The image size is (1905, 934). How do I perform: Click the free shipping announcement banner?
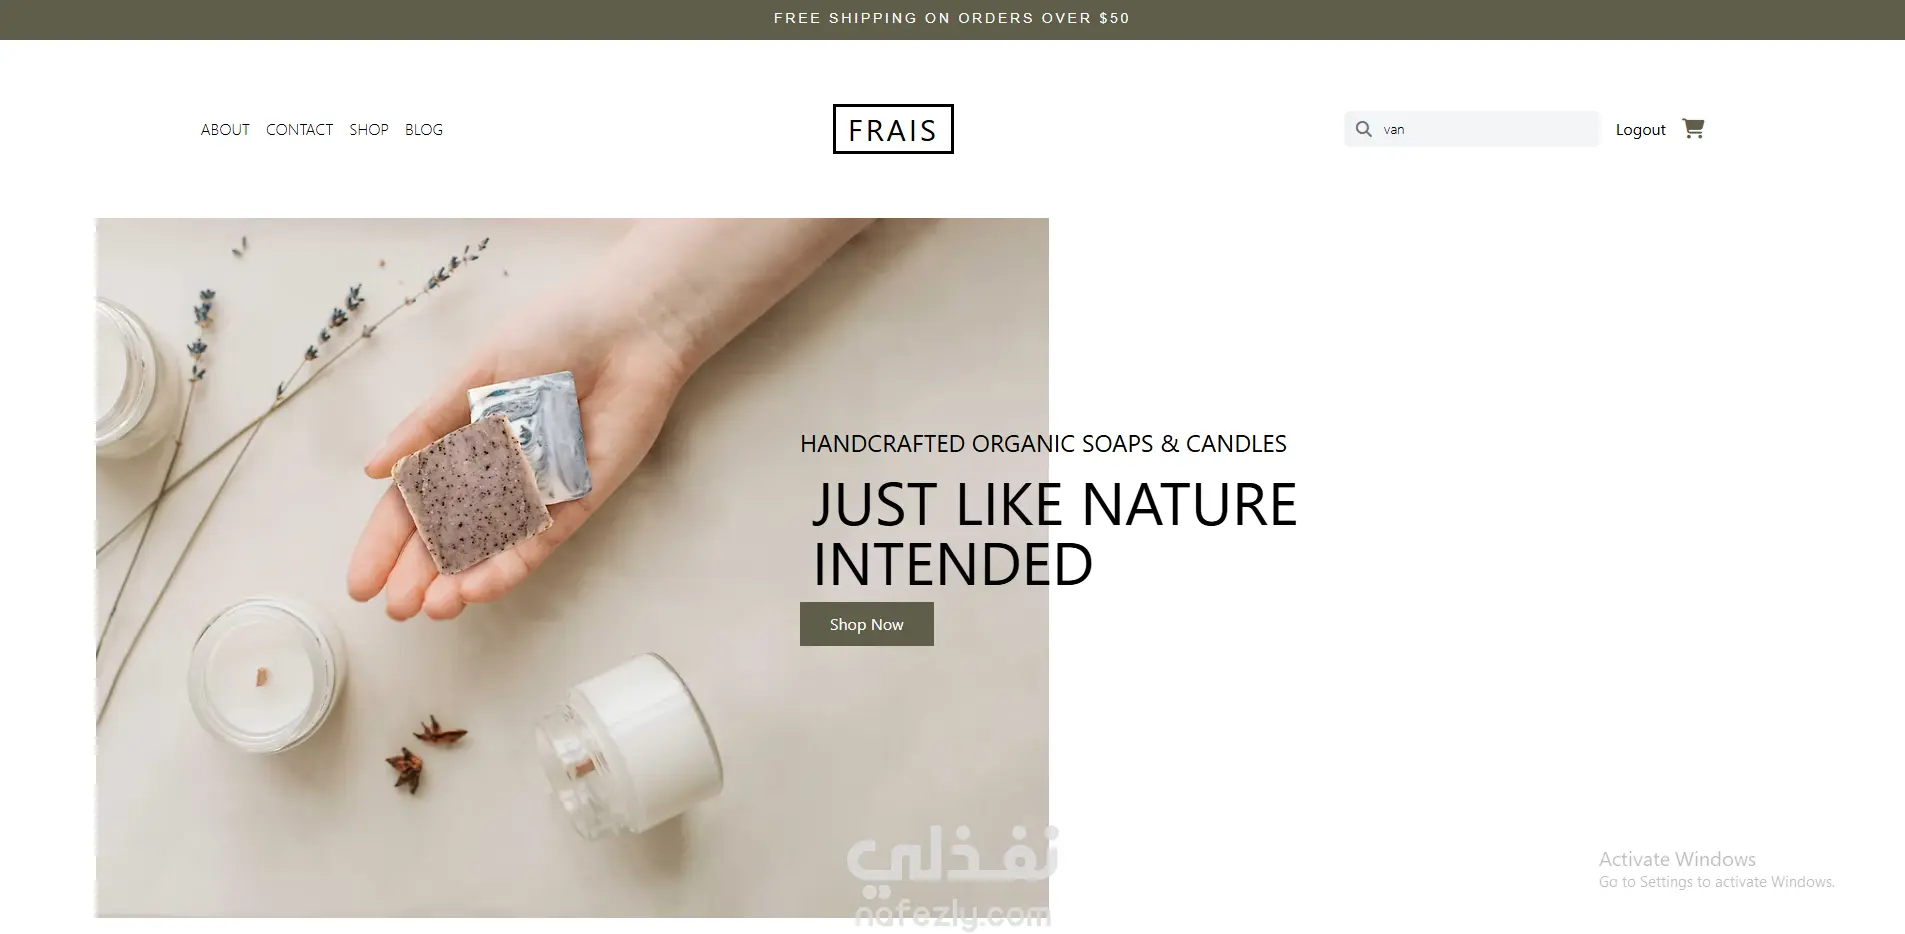tap(952, 19)
